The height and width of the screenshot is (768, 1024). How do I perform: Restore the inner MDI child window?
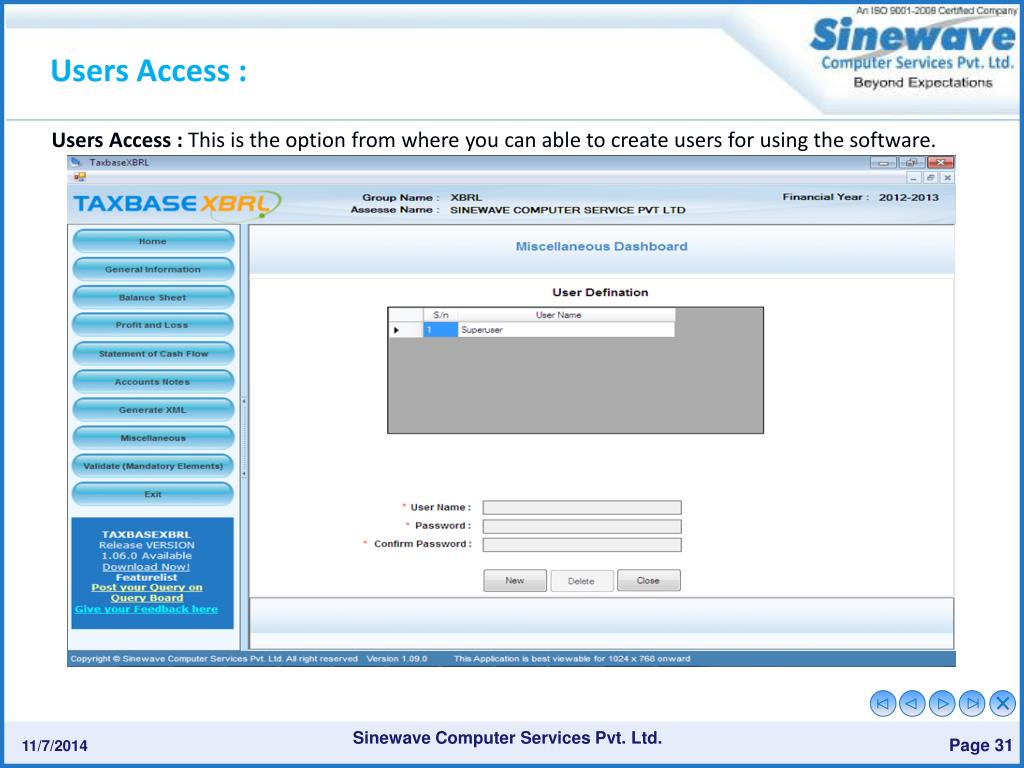pos(931,178)
